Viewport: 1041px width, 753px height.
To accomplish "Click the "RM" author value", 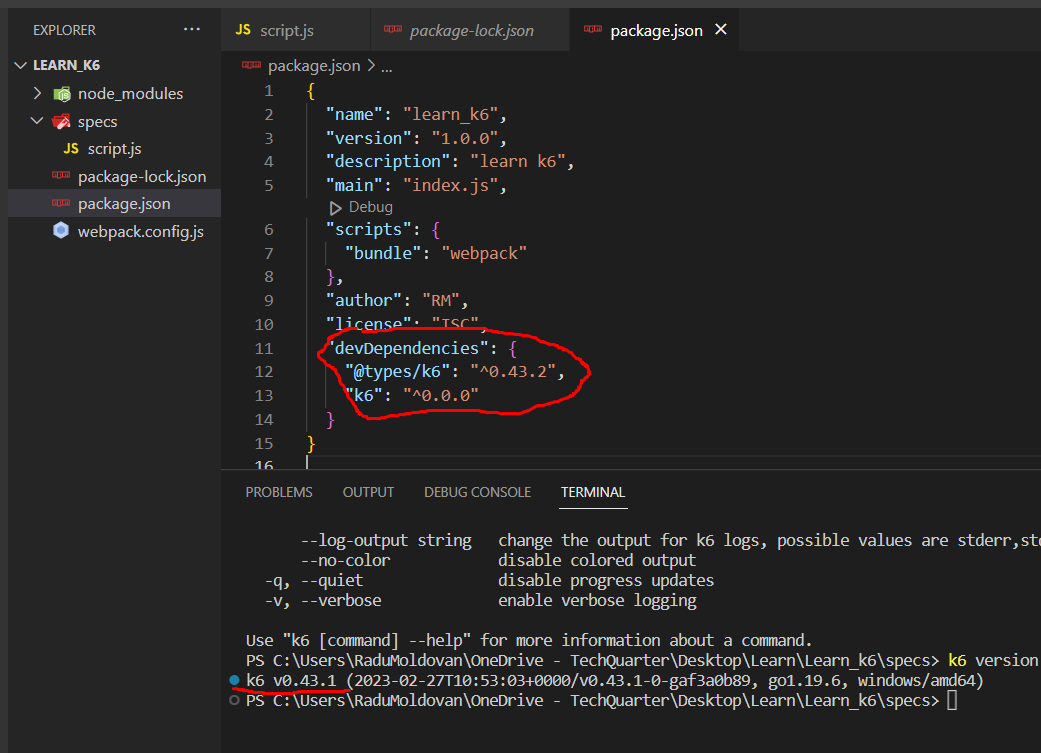I will coord(441,301).
